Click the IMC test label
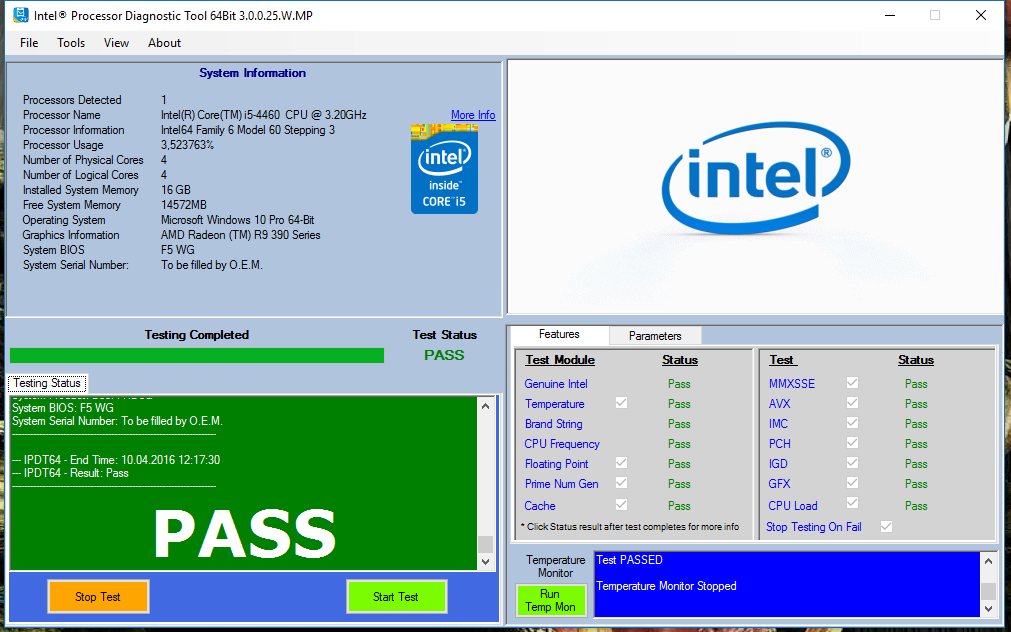 click(778, 424)
